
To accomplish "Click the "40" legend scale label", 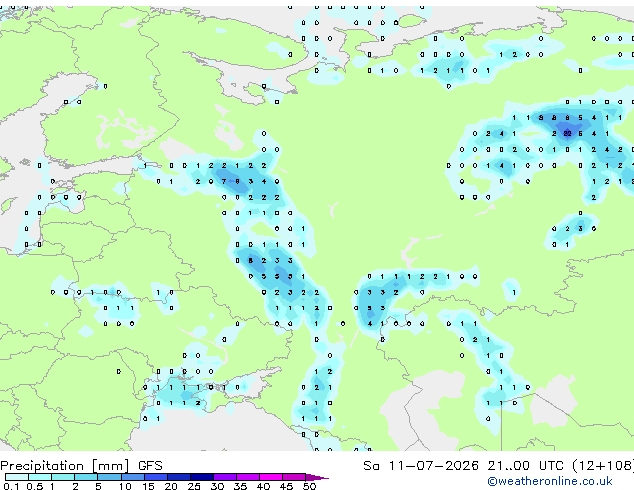I will [x=264, y=486].
